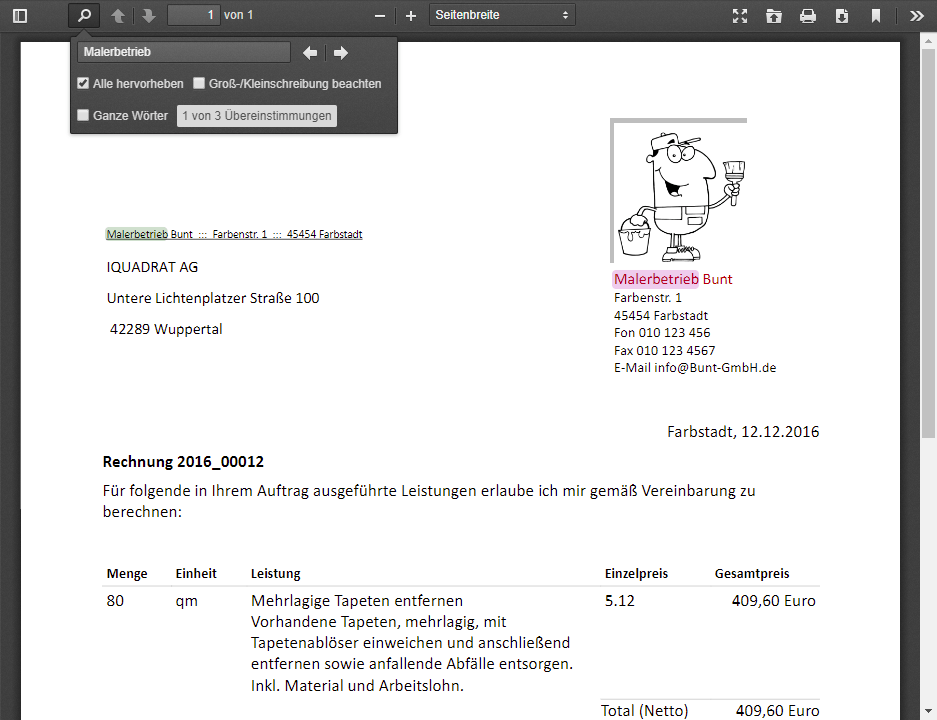Go to next page arrow
The height and width of the screenshot is (720, 937).
149,16
